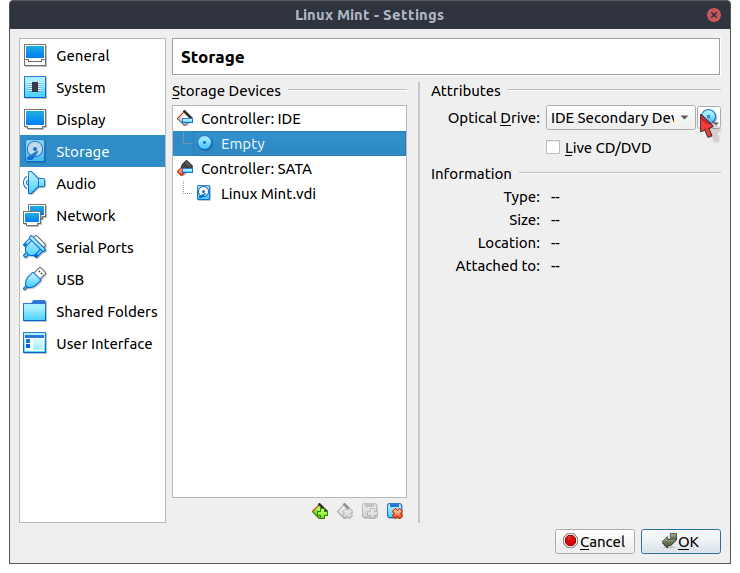Viewport: 740px width, 573px height.
Task: Select the Linux Mint.vdi disk
Action: 267,194
